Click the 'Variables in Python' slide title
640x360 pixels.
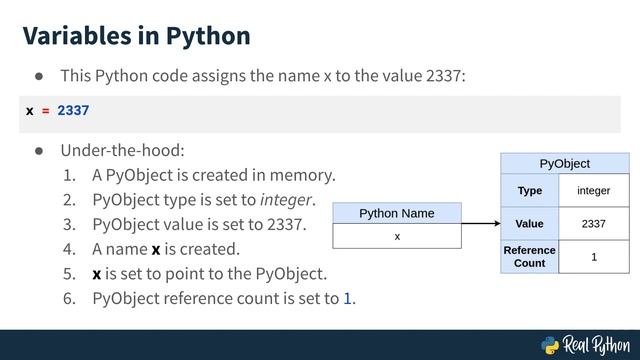click(136, 36)
